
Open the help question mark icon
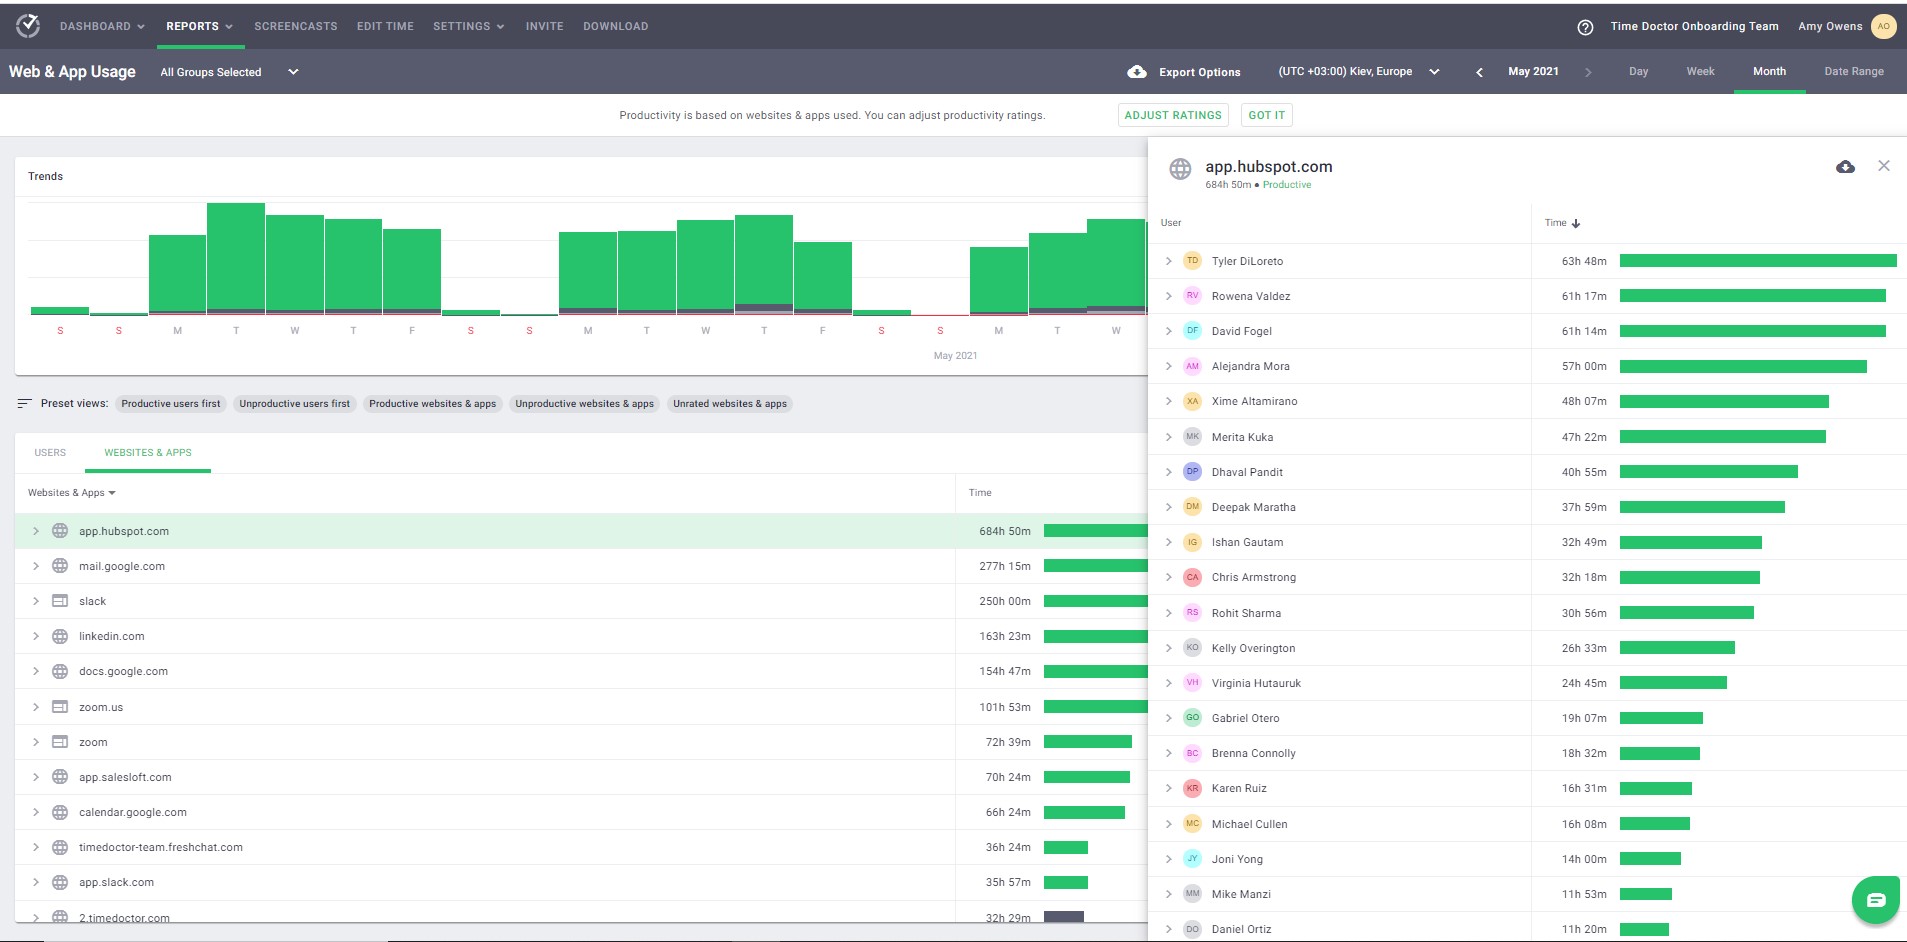(x=1585, y=27)
